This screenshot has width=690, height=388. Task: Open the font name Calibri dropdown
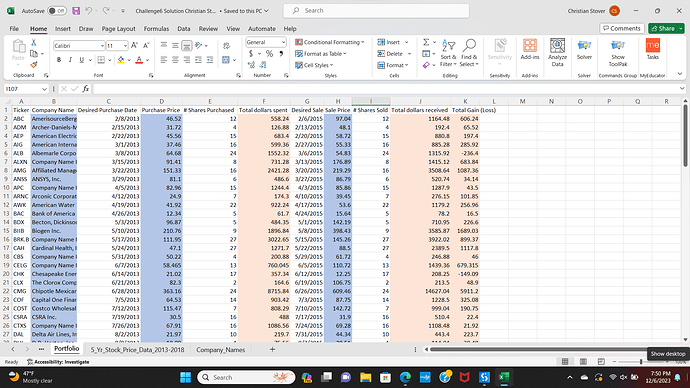point(102,46)
